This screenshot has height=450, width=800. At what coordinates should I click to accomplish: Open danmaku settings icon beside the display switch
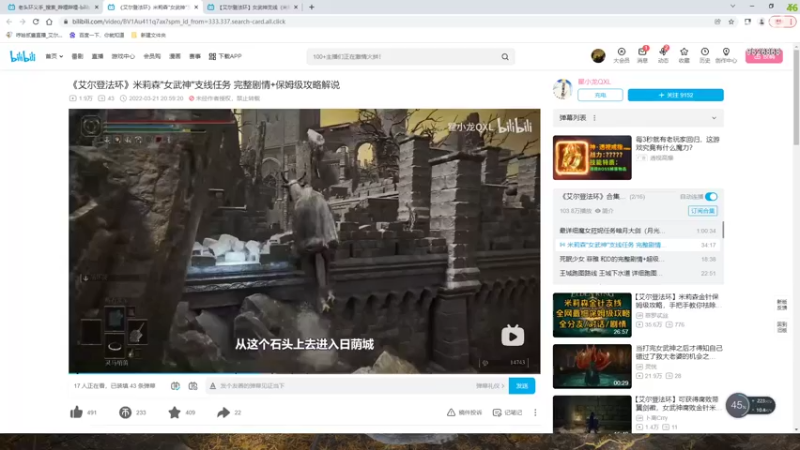pyautogui.click(x=193, y=386)
